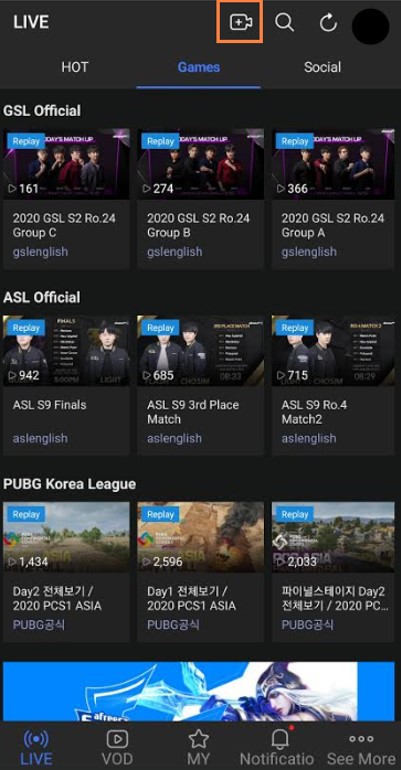Refresh the live list
The height and width of the screenshot is (770, 401).
(x=327, y=23)
